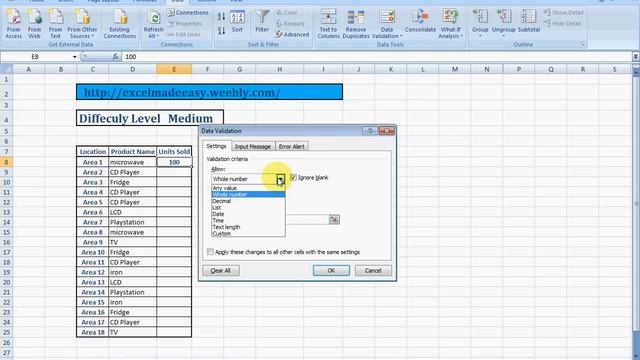Click the dialog help question mark
This screenshot has width=640, height=360.
pyautogui.click(x=370, y=131)
